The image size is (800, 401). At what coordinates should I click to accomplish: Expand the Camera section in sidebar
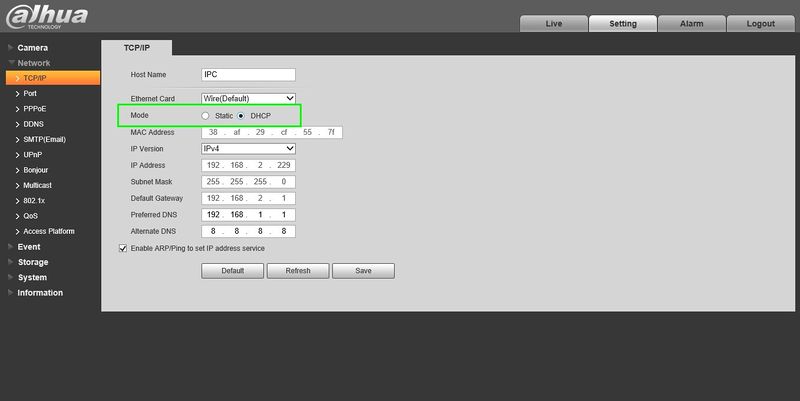click(32, 47)
